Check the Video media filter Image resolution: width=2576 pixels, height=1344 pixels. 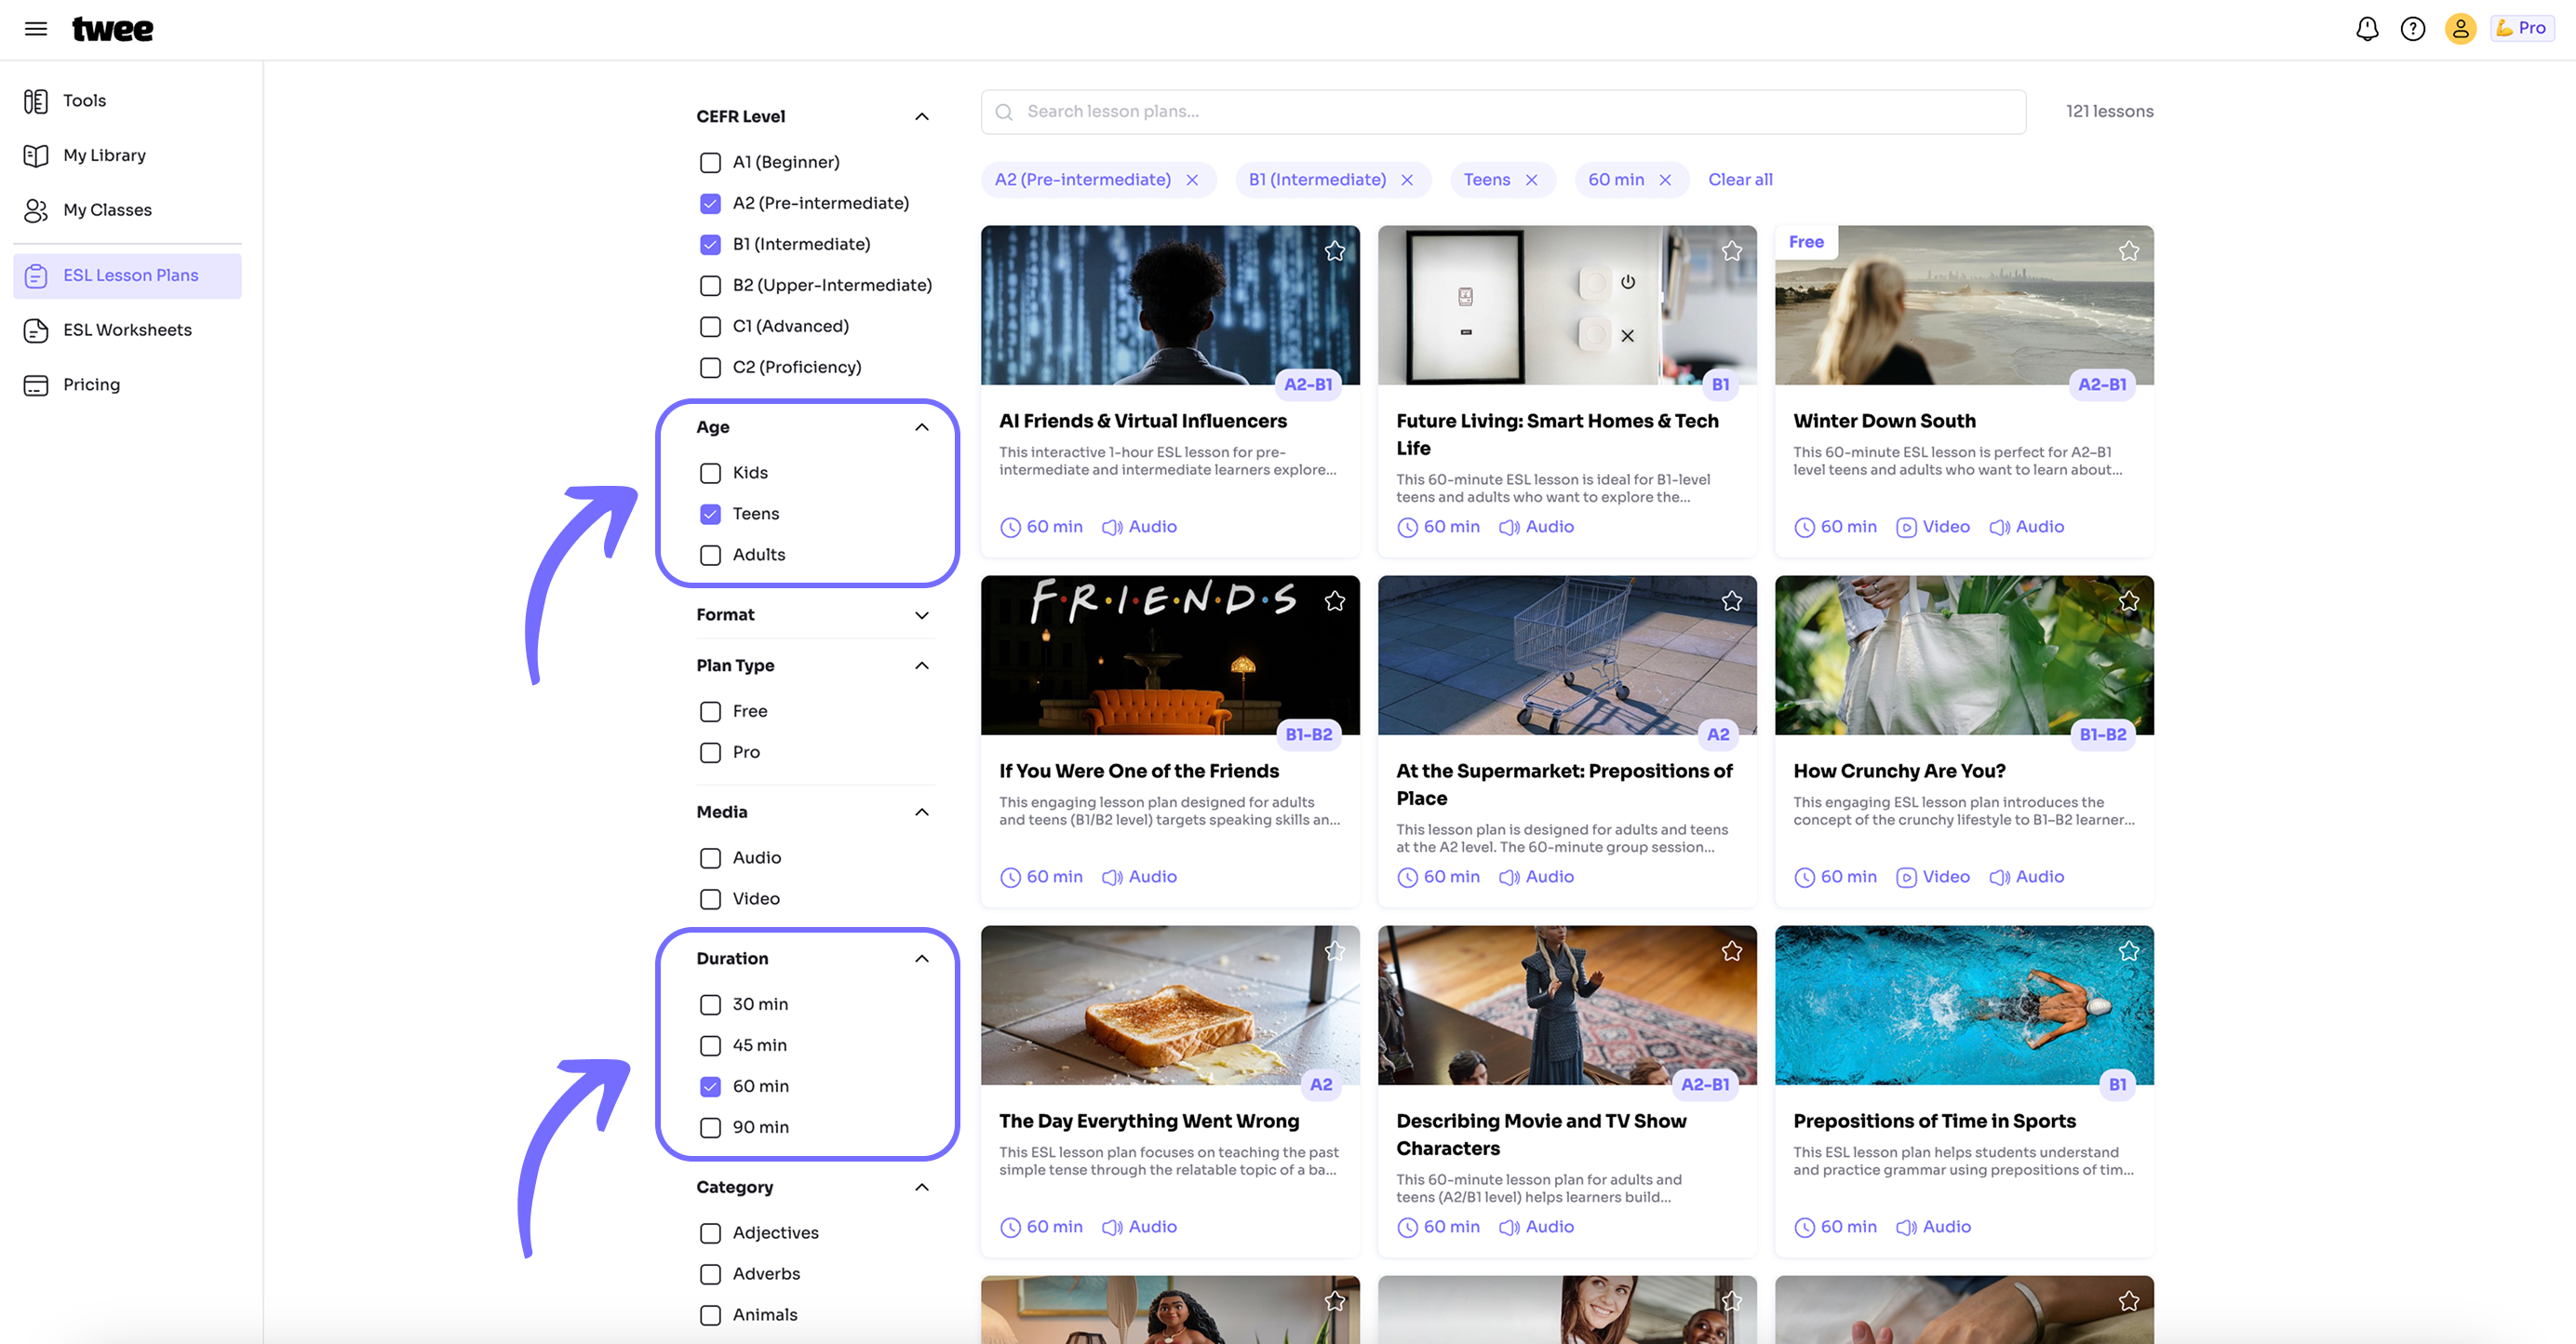coord(710,899)
